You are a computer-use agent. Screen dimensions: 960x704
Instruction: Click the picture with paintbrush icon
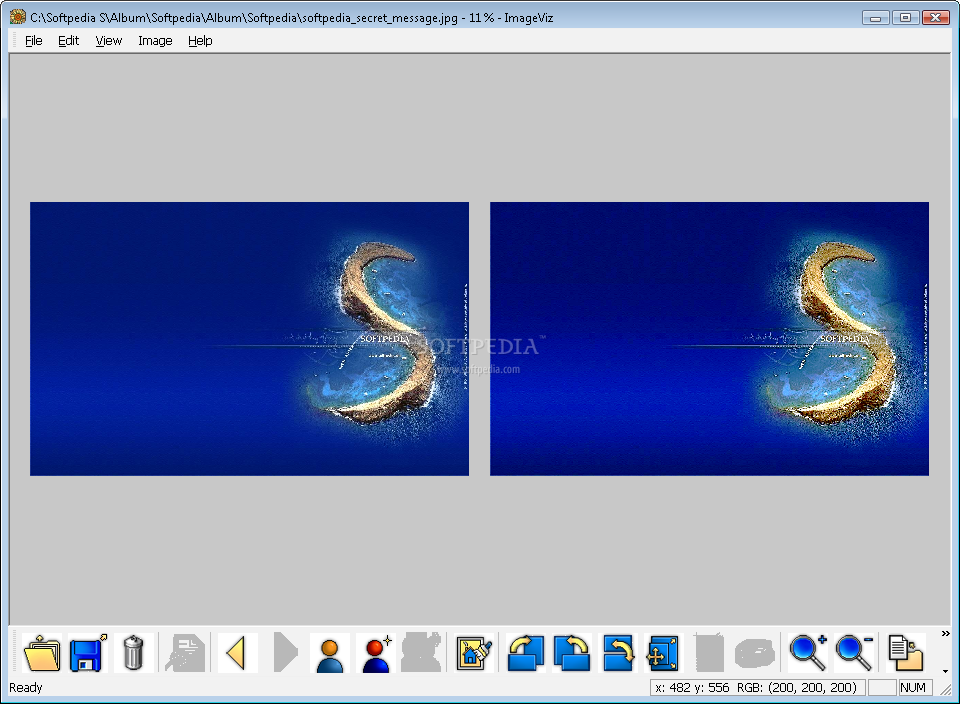point(474,653)
